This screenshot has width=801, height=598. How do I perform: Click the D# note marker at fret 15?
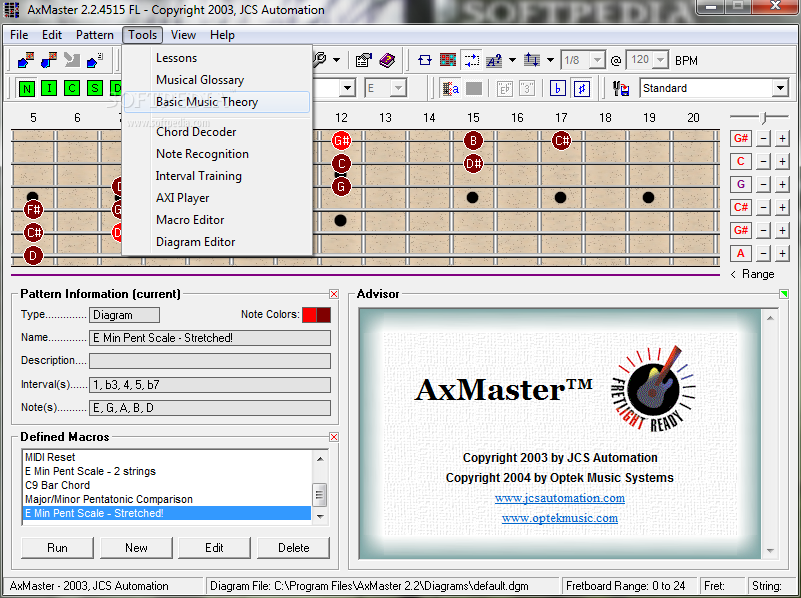tap(473, 164)
